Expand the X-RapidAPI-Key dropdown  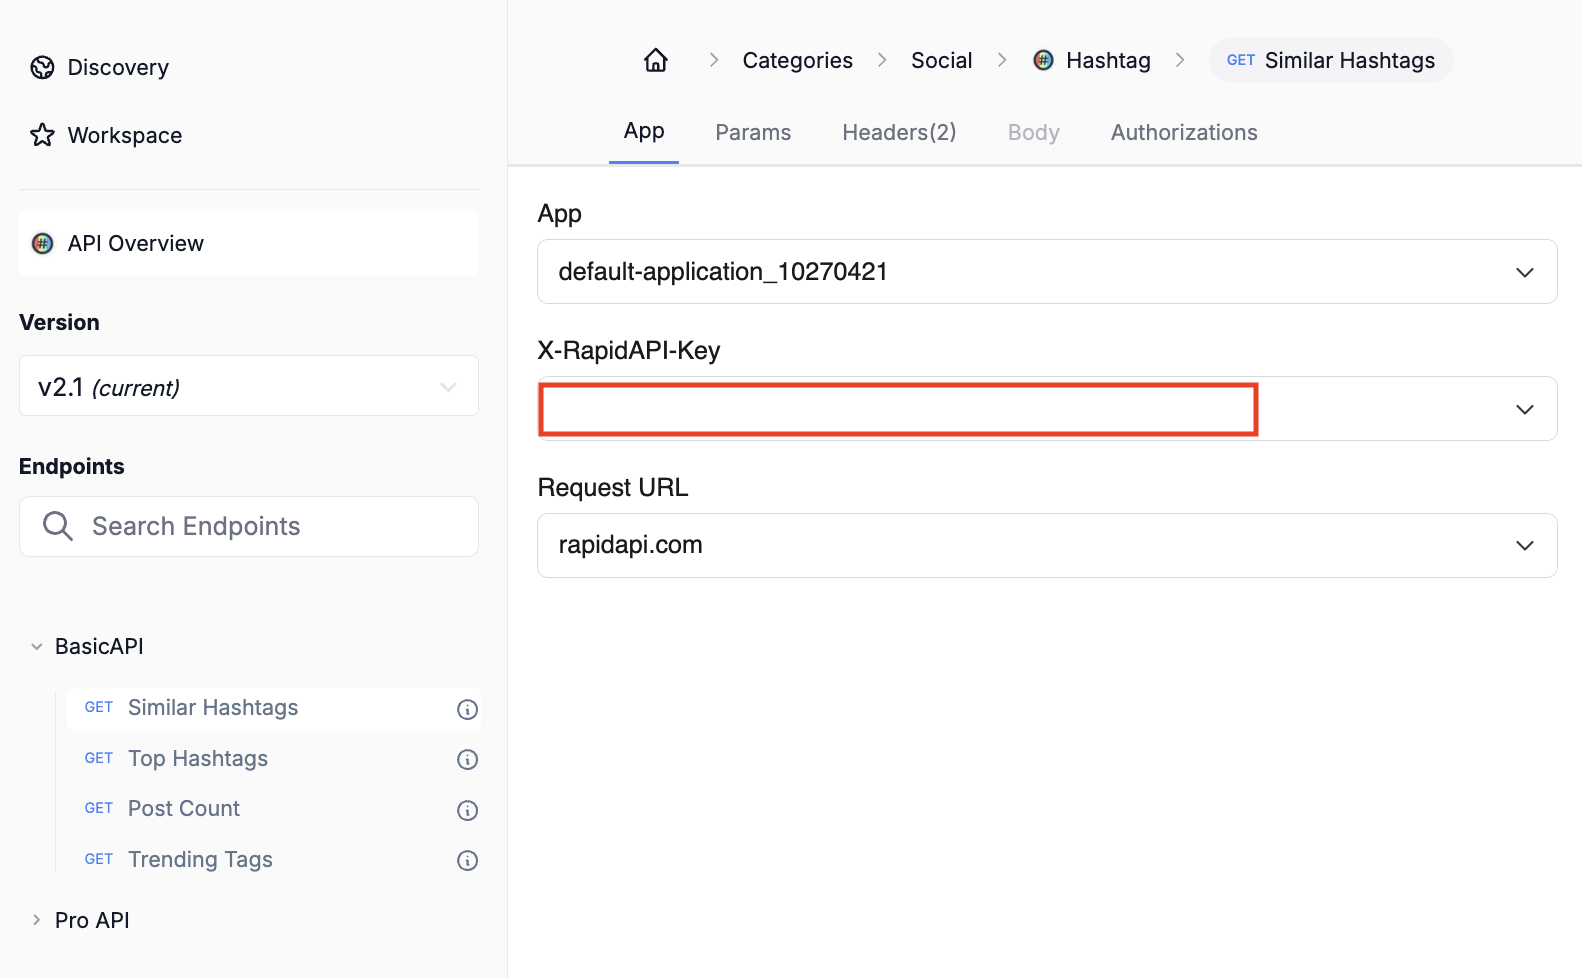[x=1524, y=409]
